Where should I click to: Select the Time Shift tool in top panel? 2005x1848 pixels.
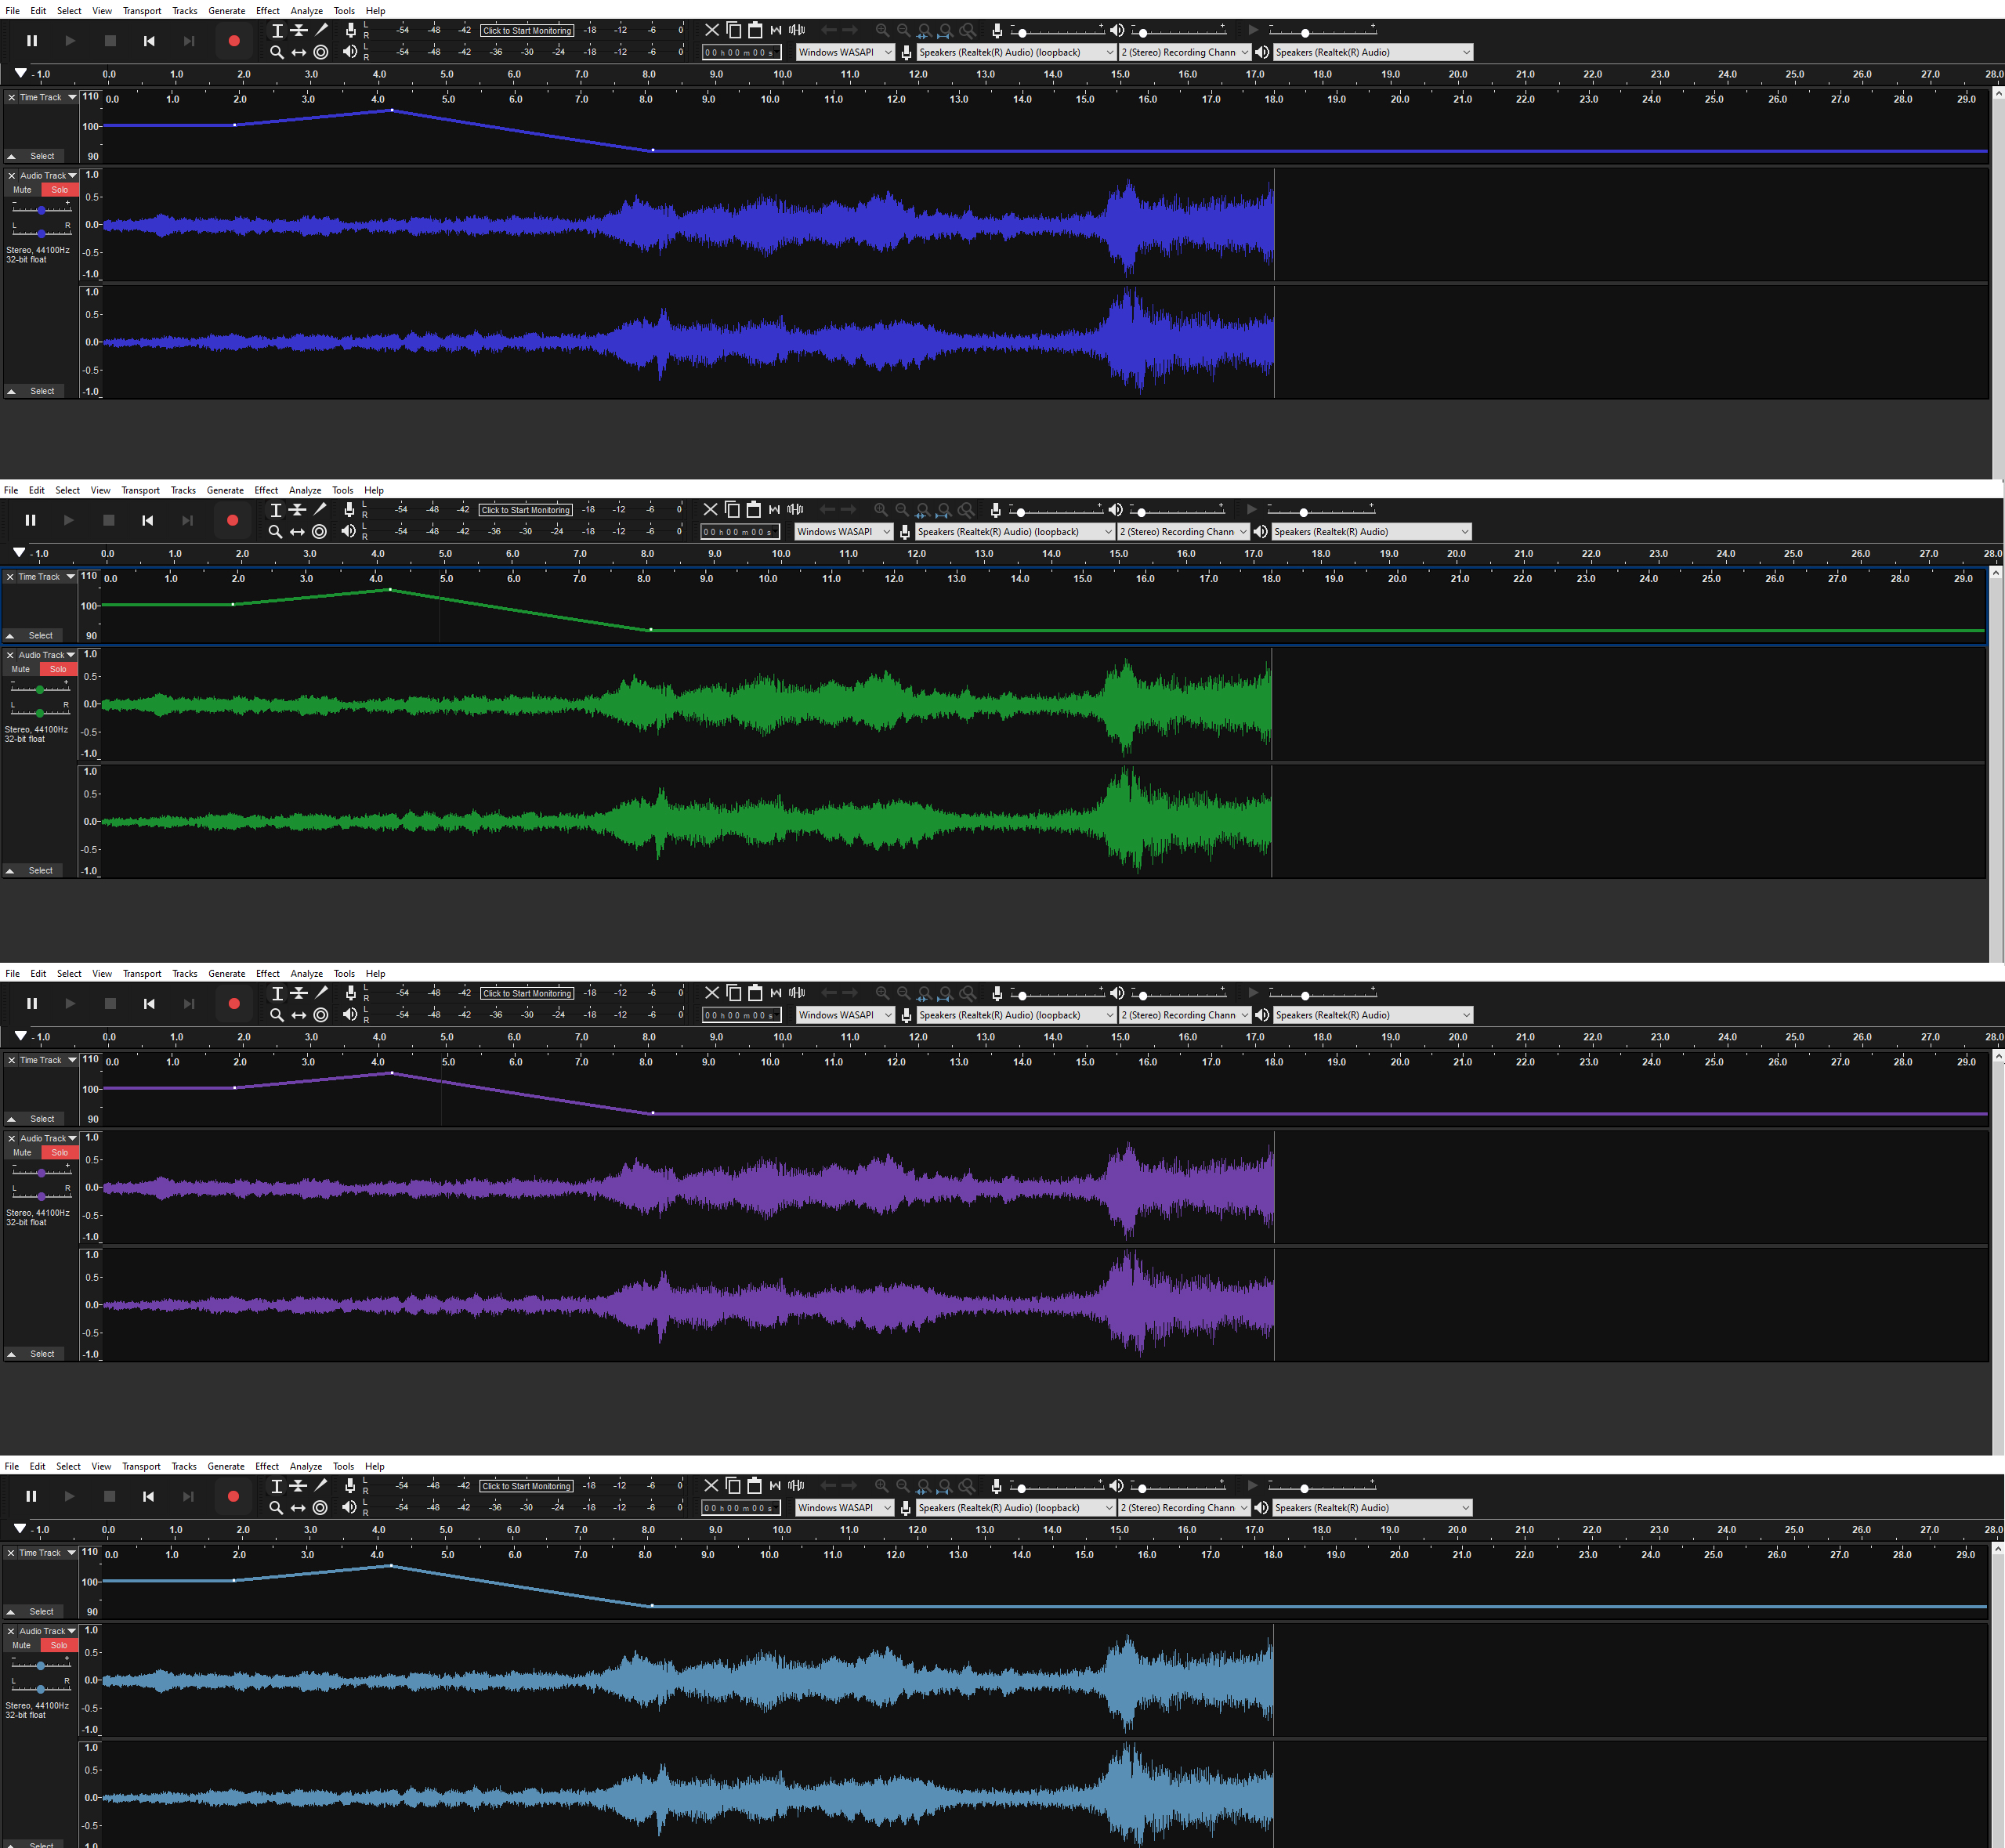tap(299, 52)
